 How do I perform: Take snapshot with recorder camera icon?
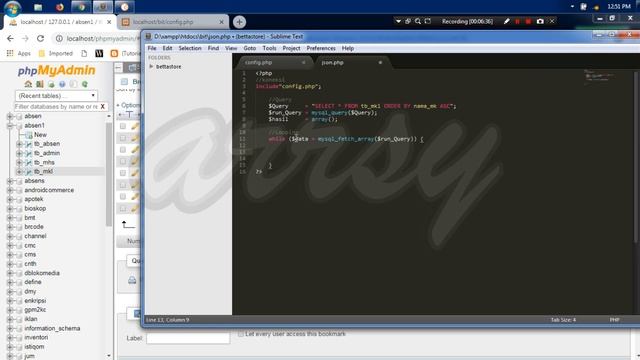[x=540, y=21]
